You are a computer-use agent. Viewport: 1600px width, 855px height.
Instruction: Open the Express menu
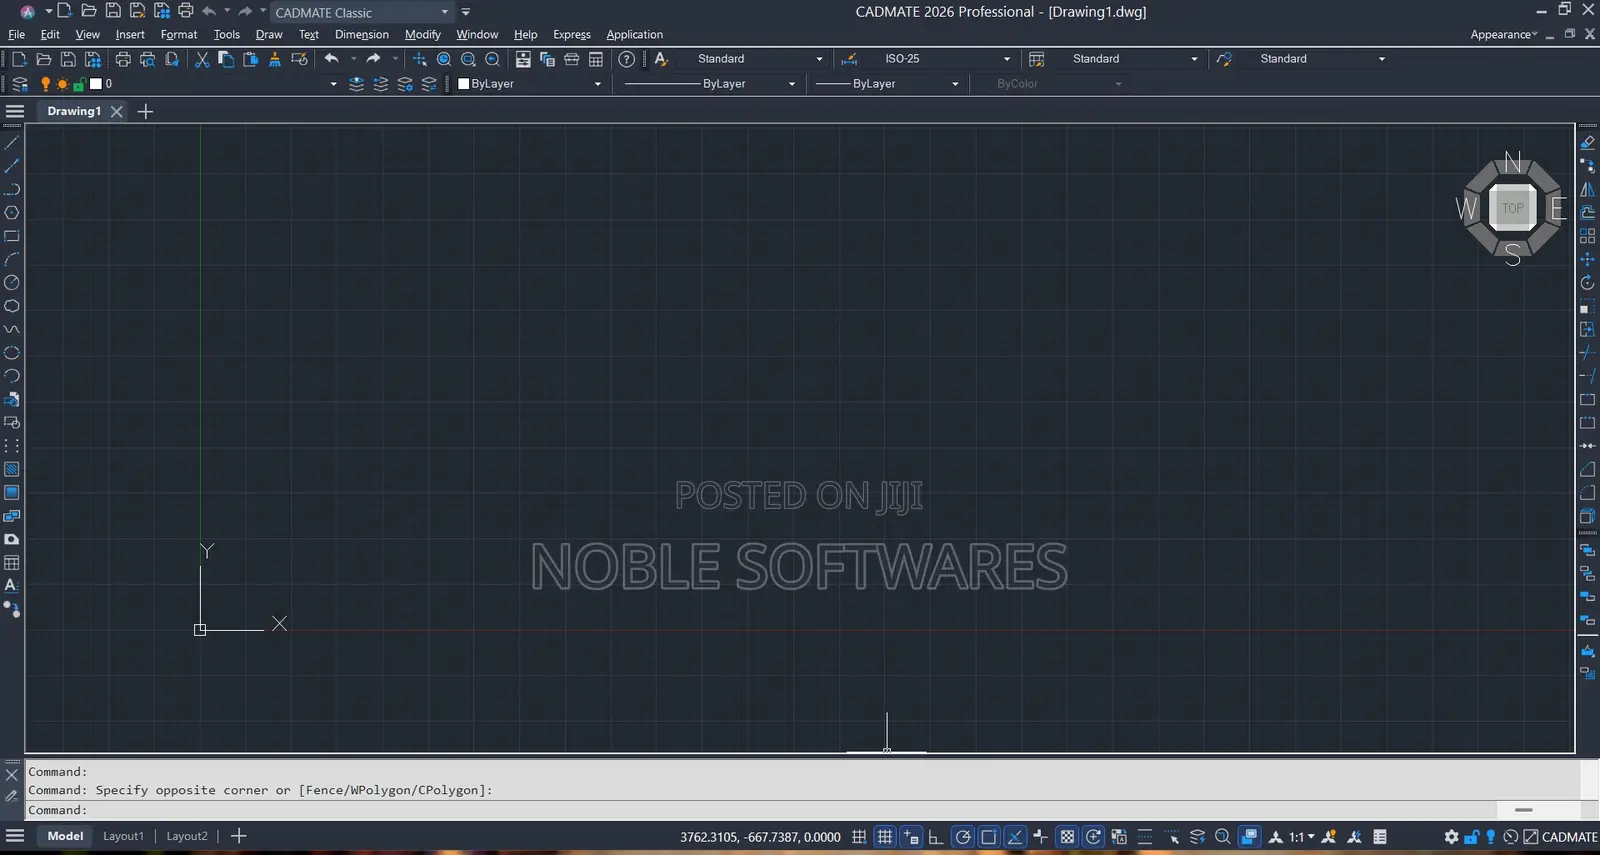572,34
